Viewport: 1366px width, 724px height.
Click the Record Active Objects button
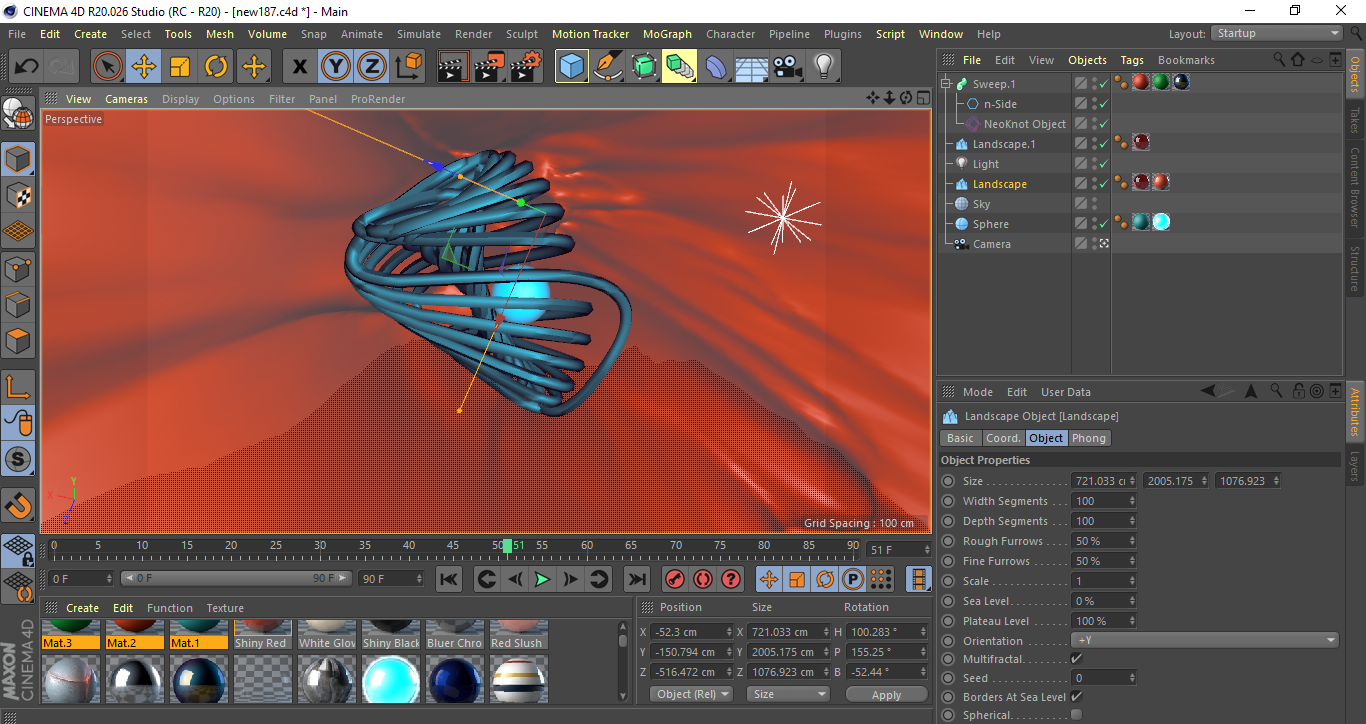coord(675,579)
